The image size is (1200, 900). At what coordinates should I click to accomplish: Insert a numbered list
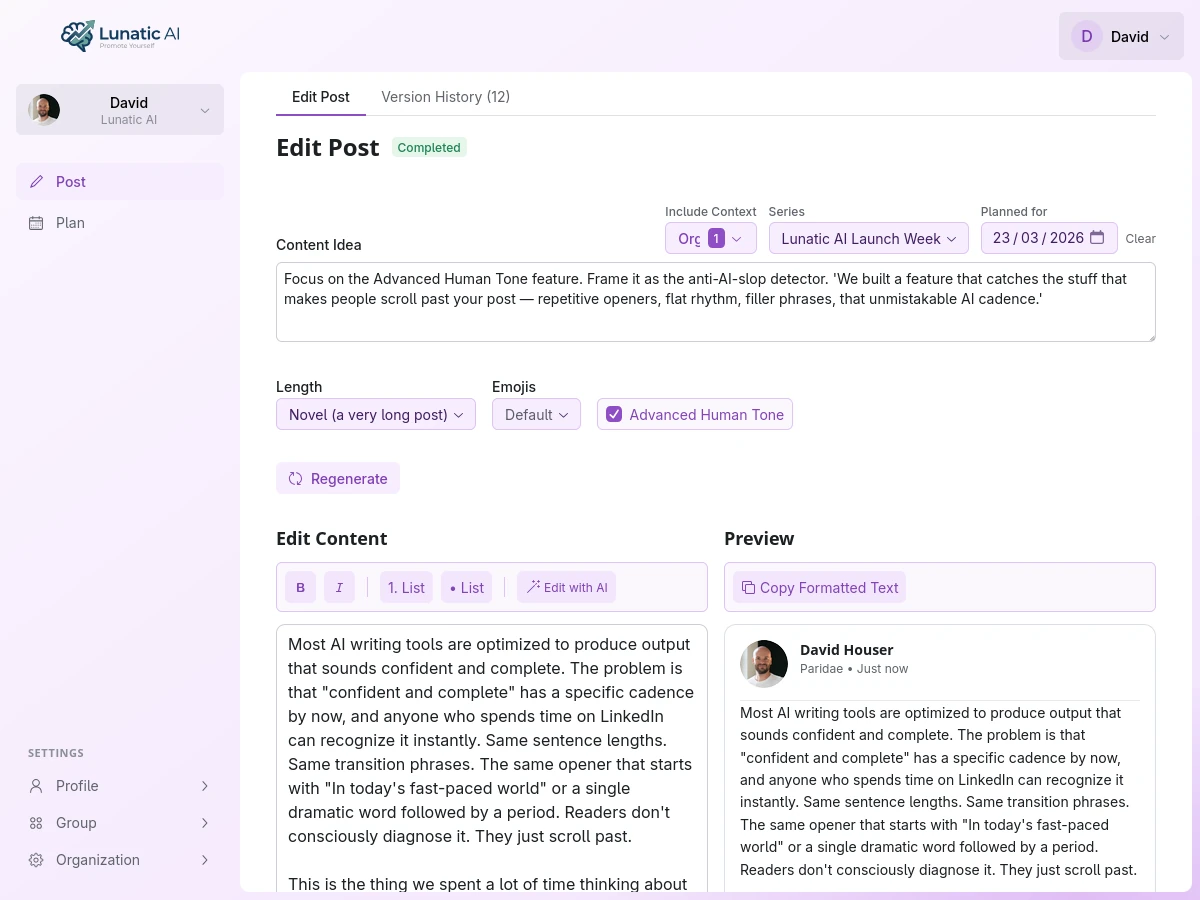coord(406,587)
